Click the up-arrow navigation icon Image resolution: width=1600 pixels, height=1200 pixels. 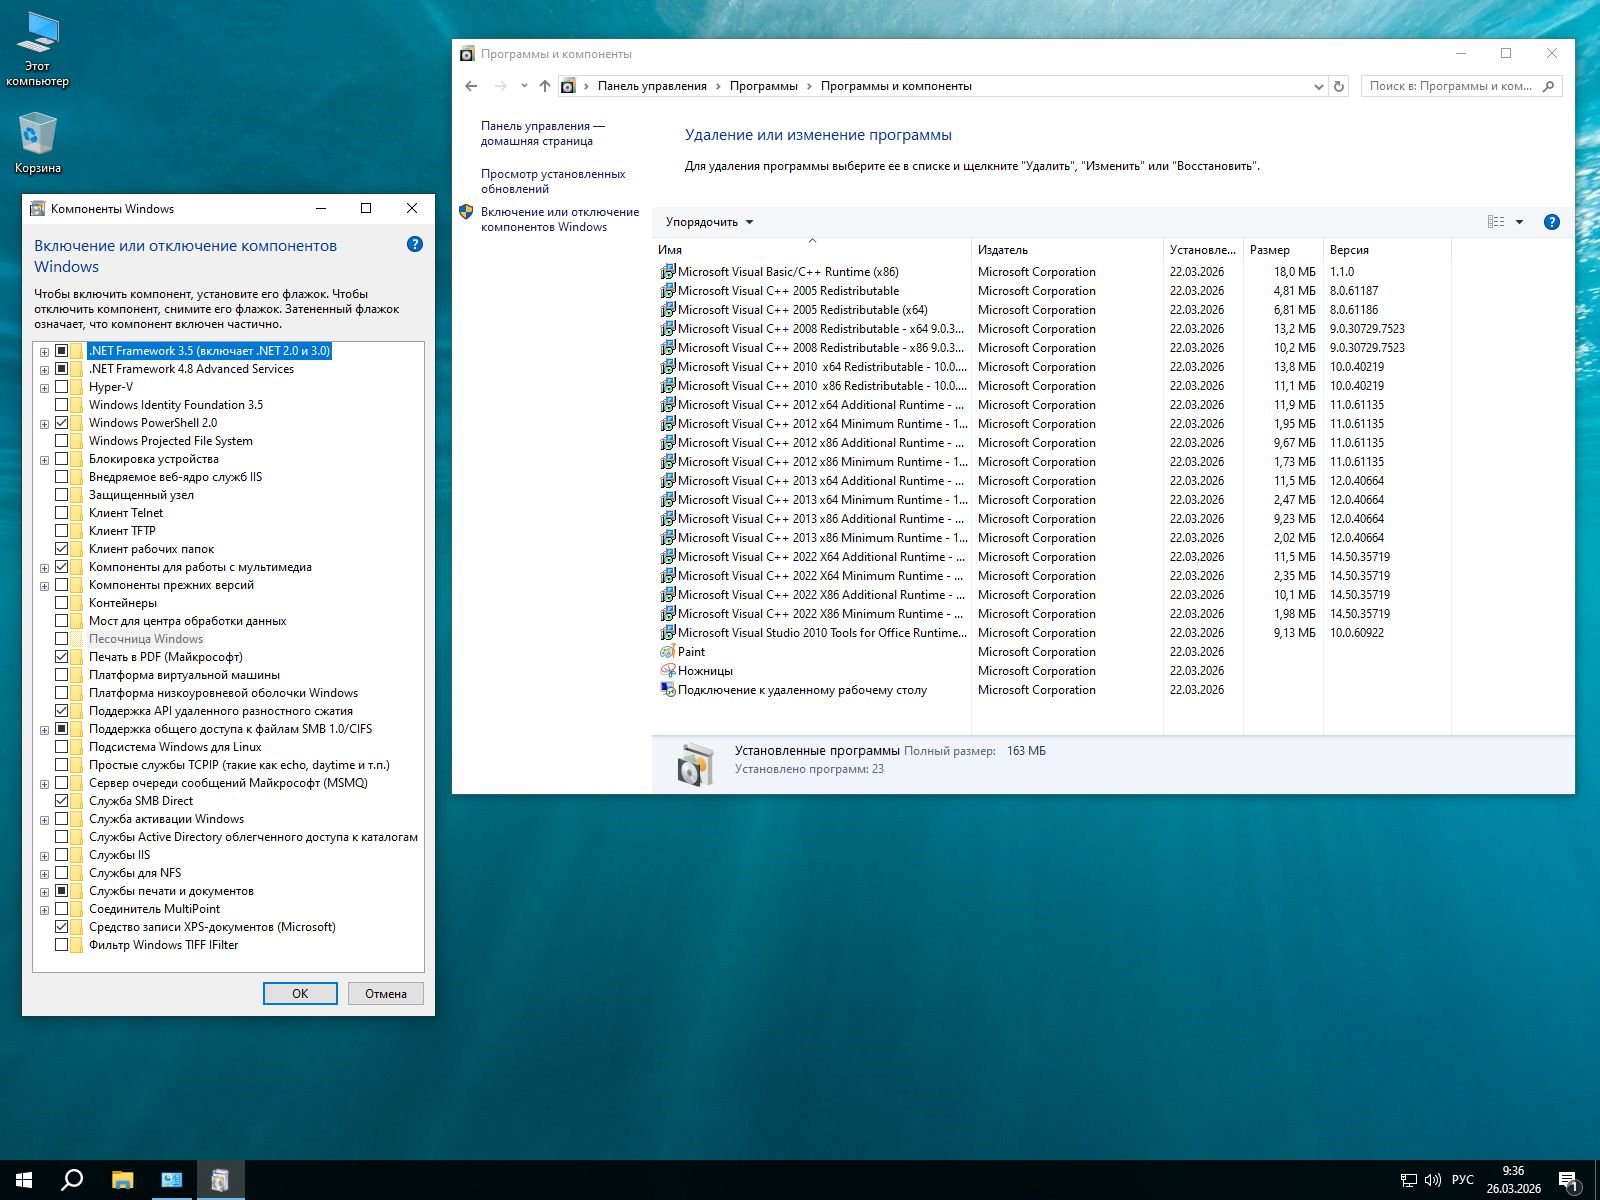point(545,86)
